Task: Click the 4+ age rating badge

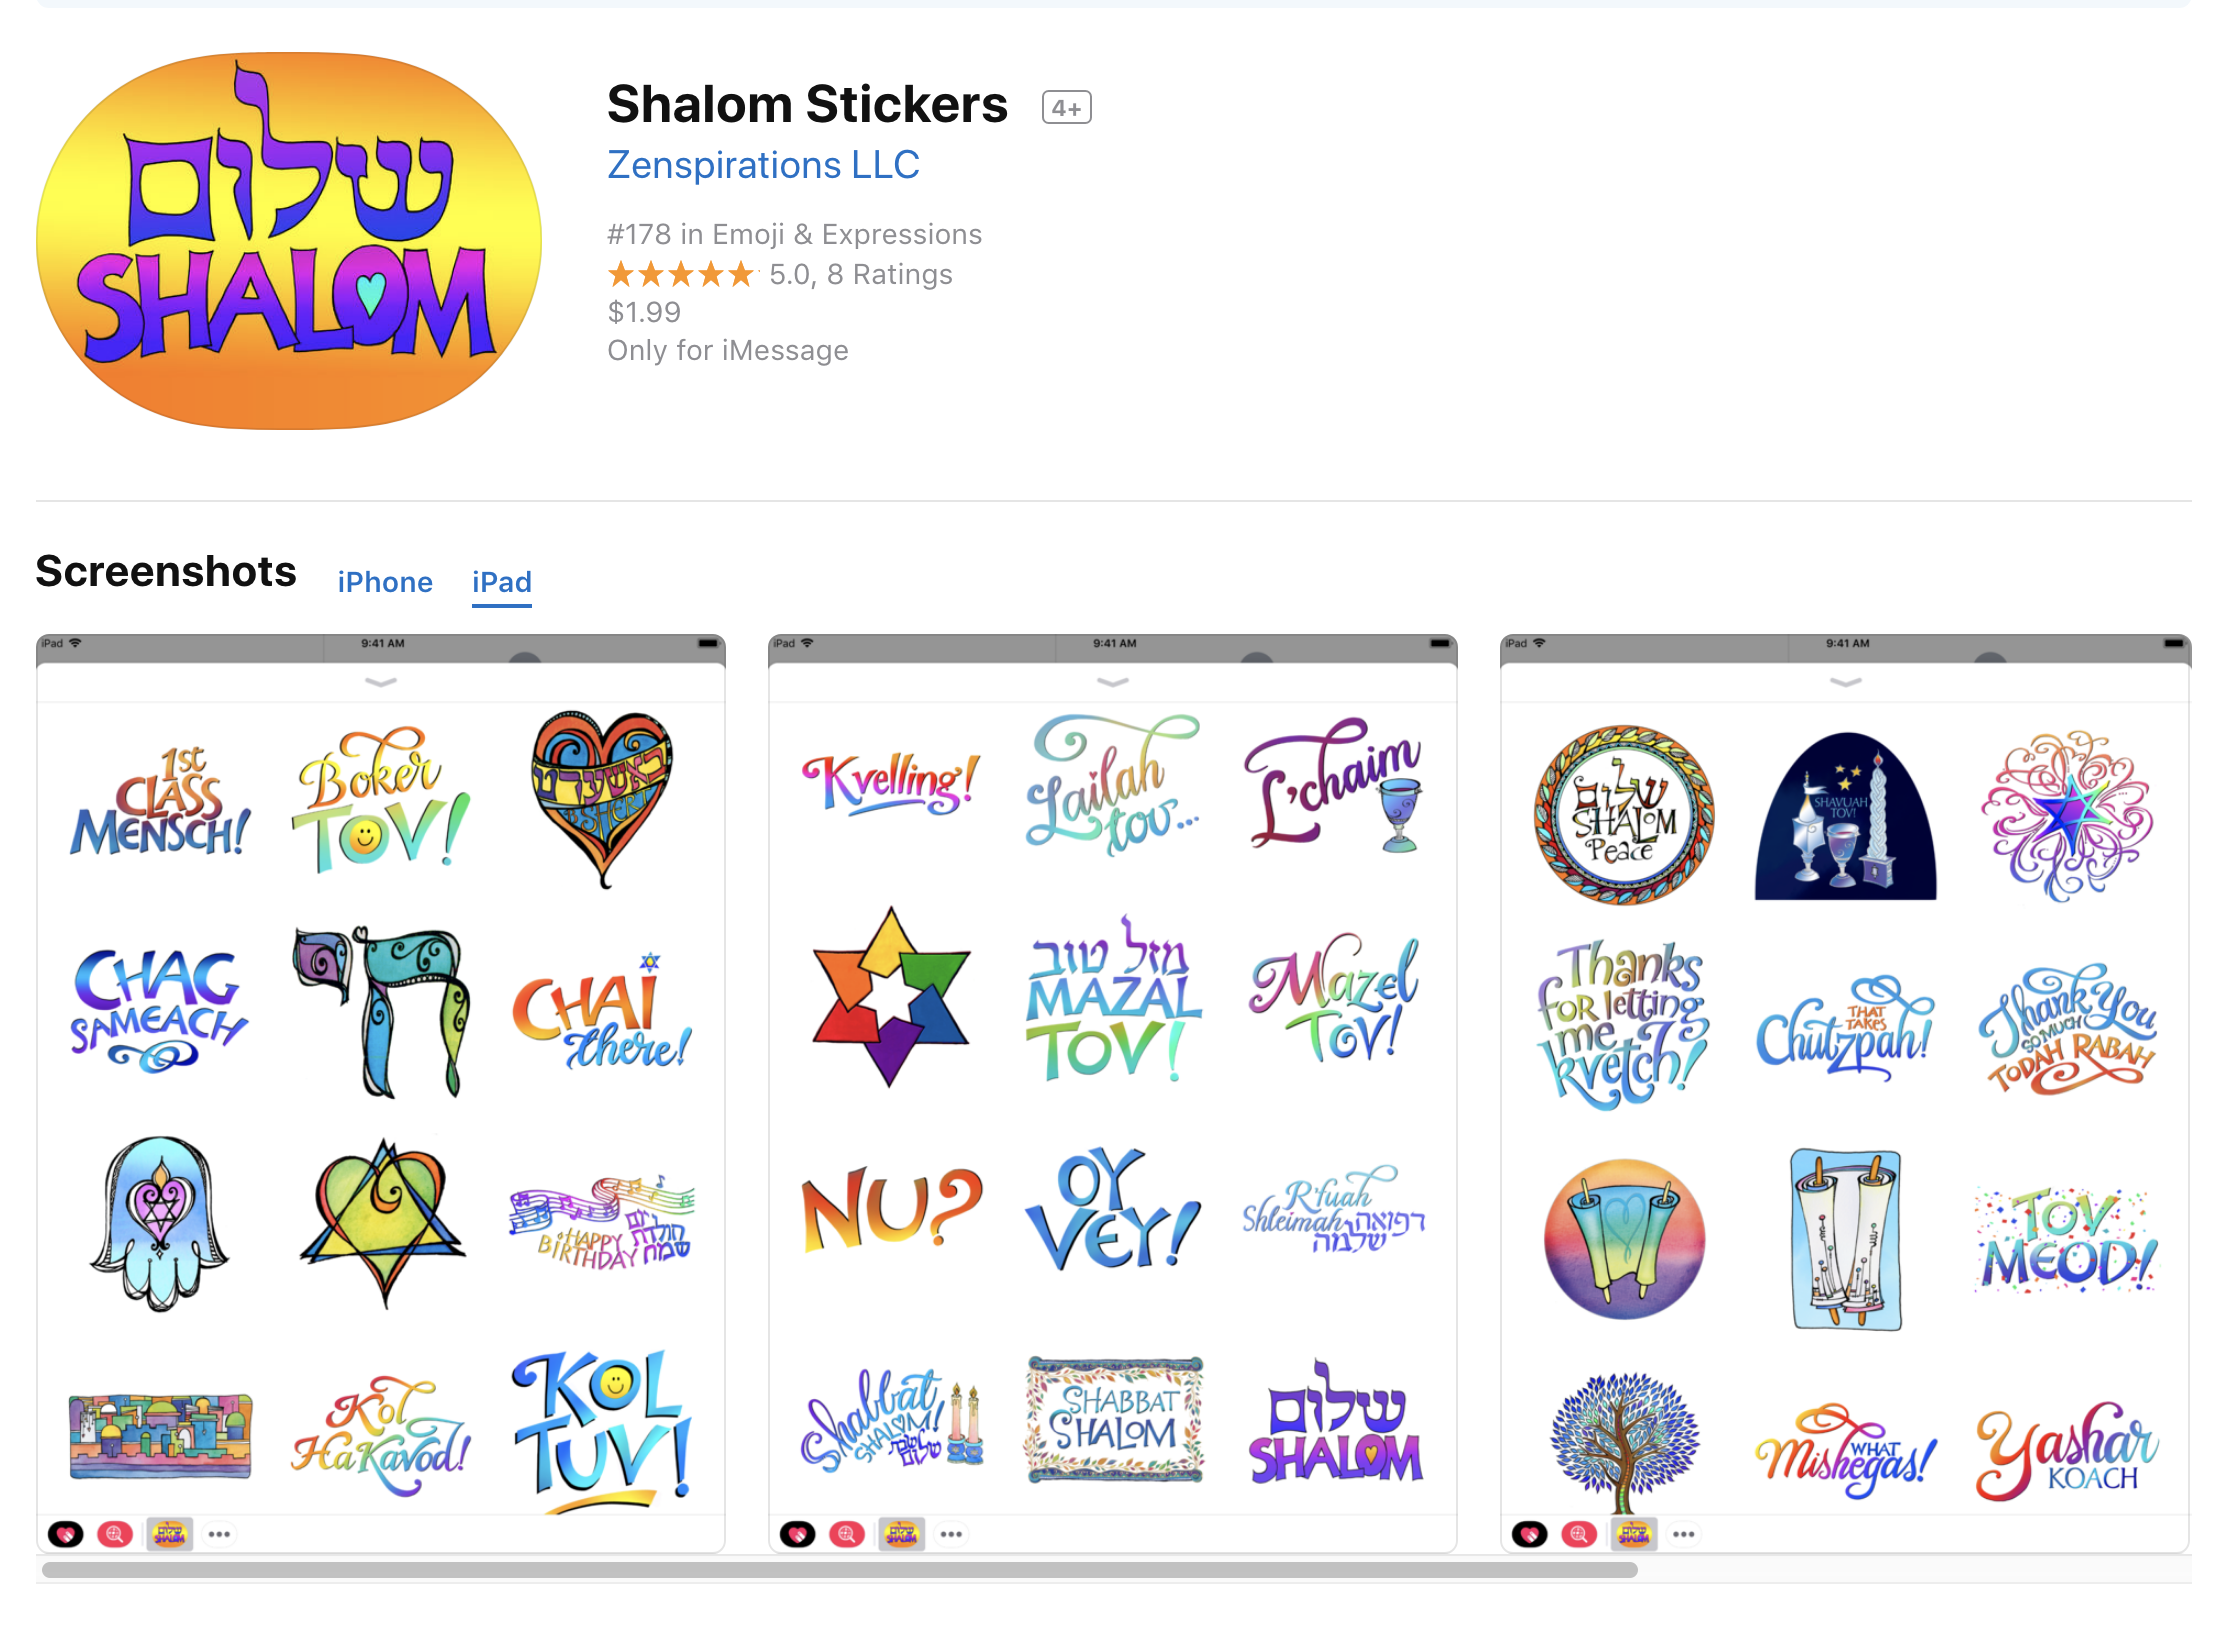Action: 1066,107
